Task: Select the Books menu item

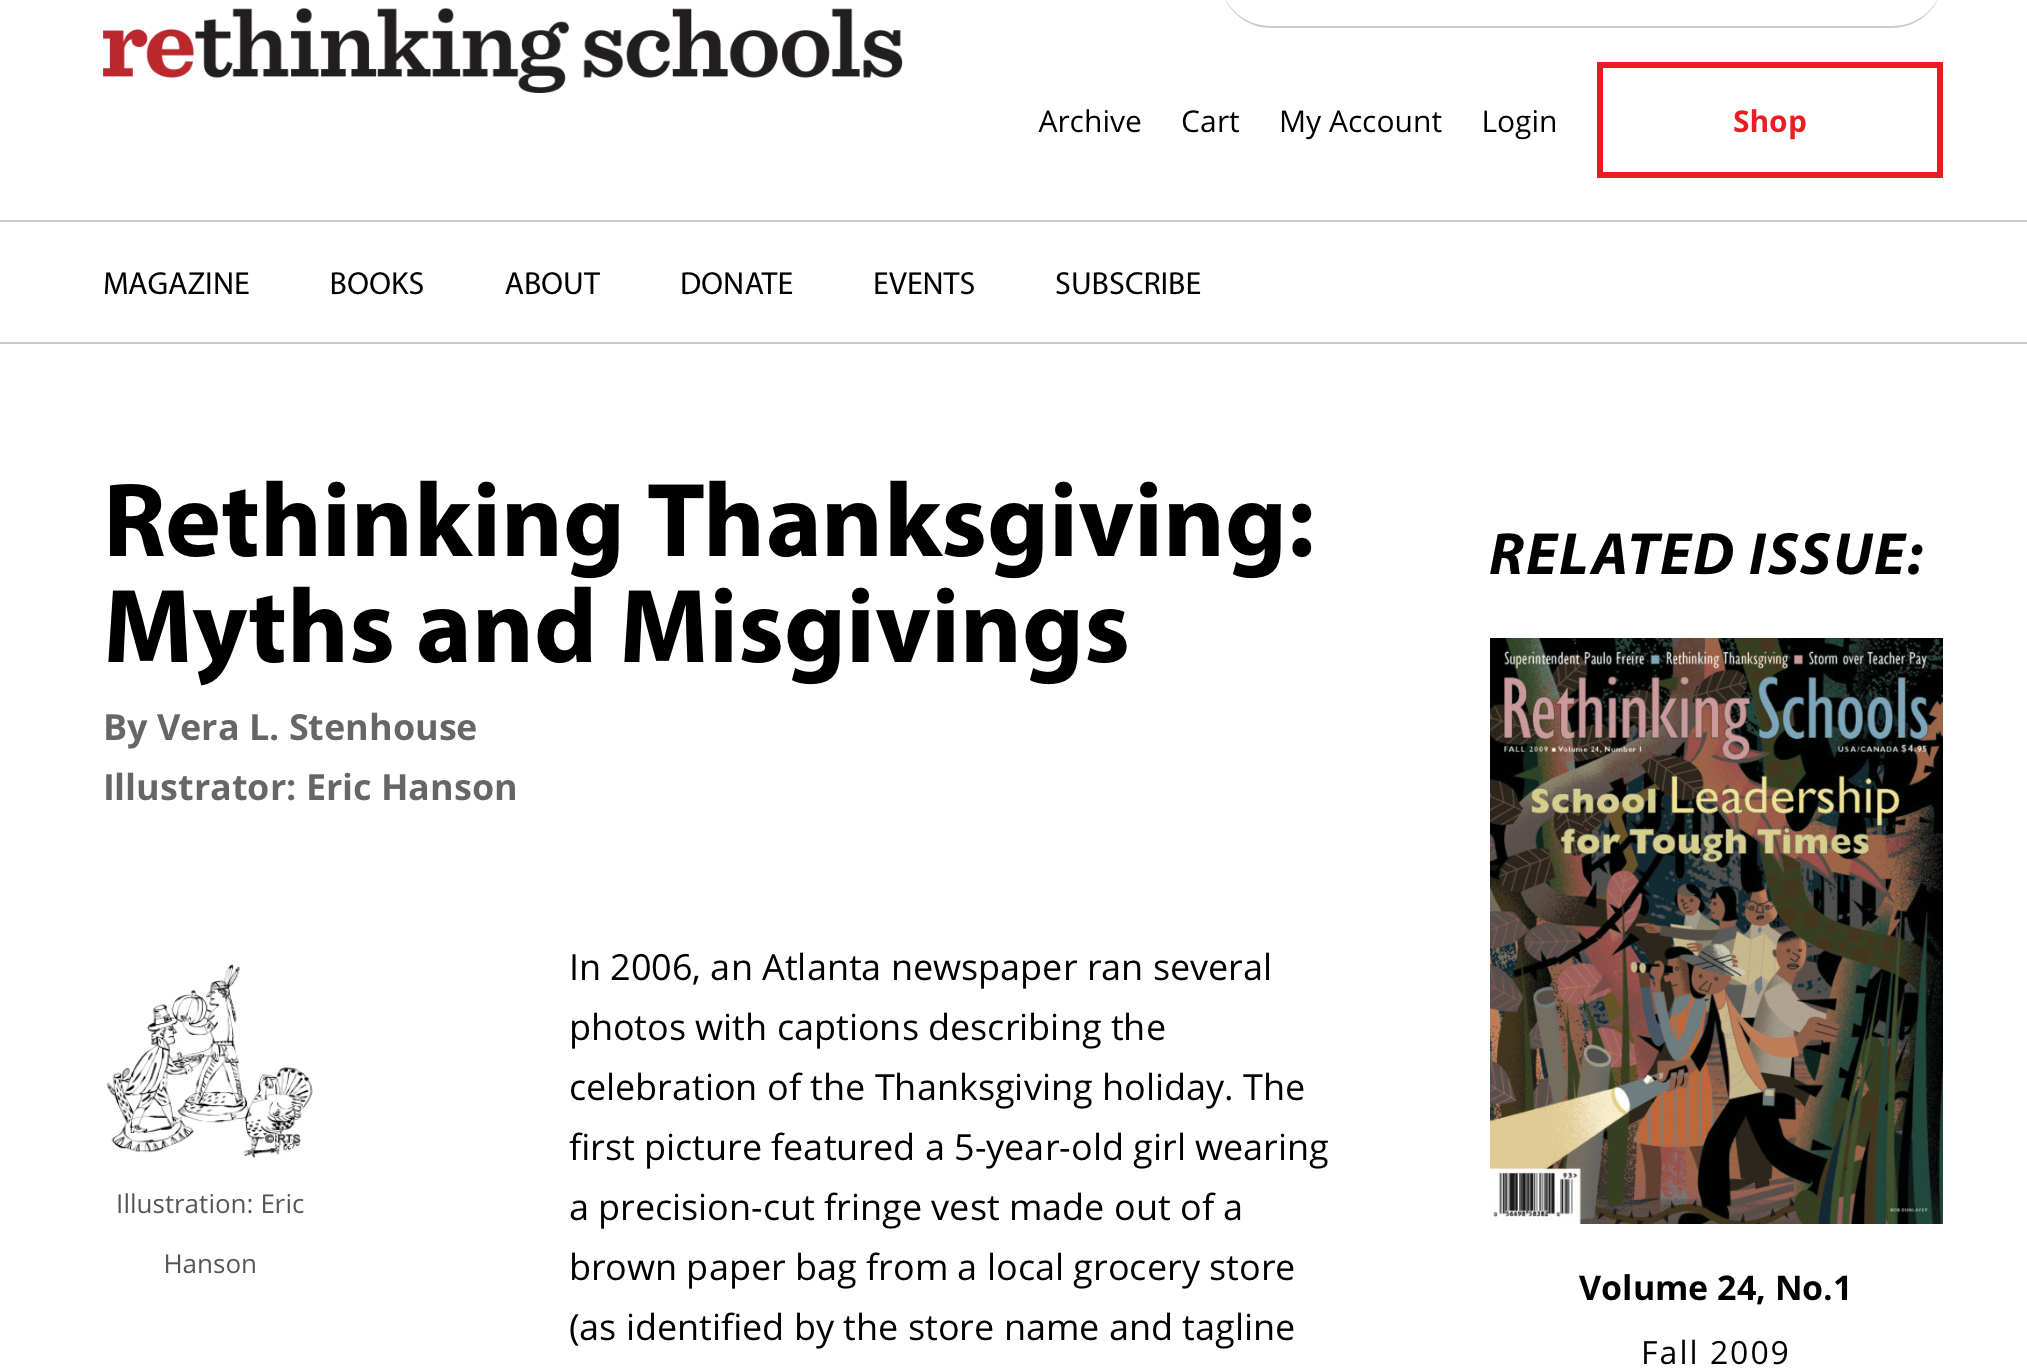Action: tap(376, 283)
